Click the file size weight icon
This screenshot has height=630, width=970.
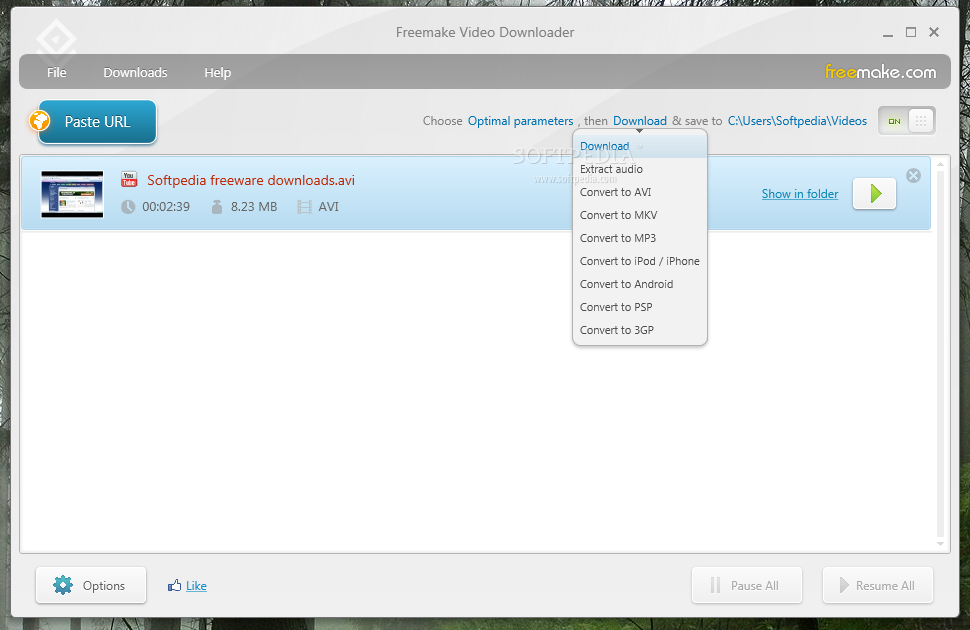tap(217, 207)
